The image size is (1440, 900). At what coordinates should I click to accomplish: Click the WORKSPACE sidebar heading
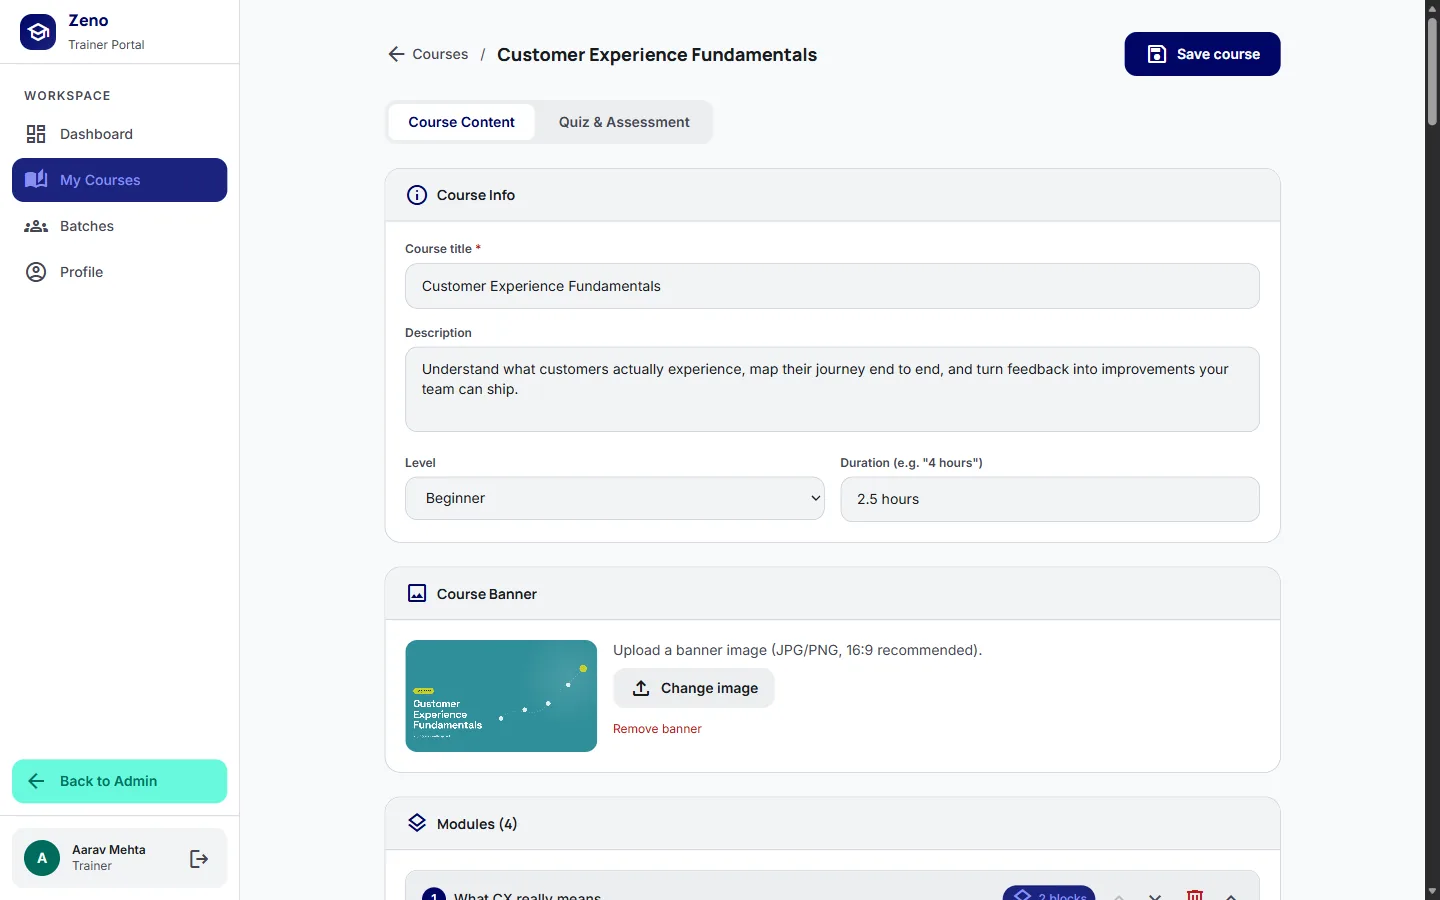(67, 96)
